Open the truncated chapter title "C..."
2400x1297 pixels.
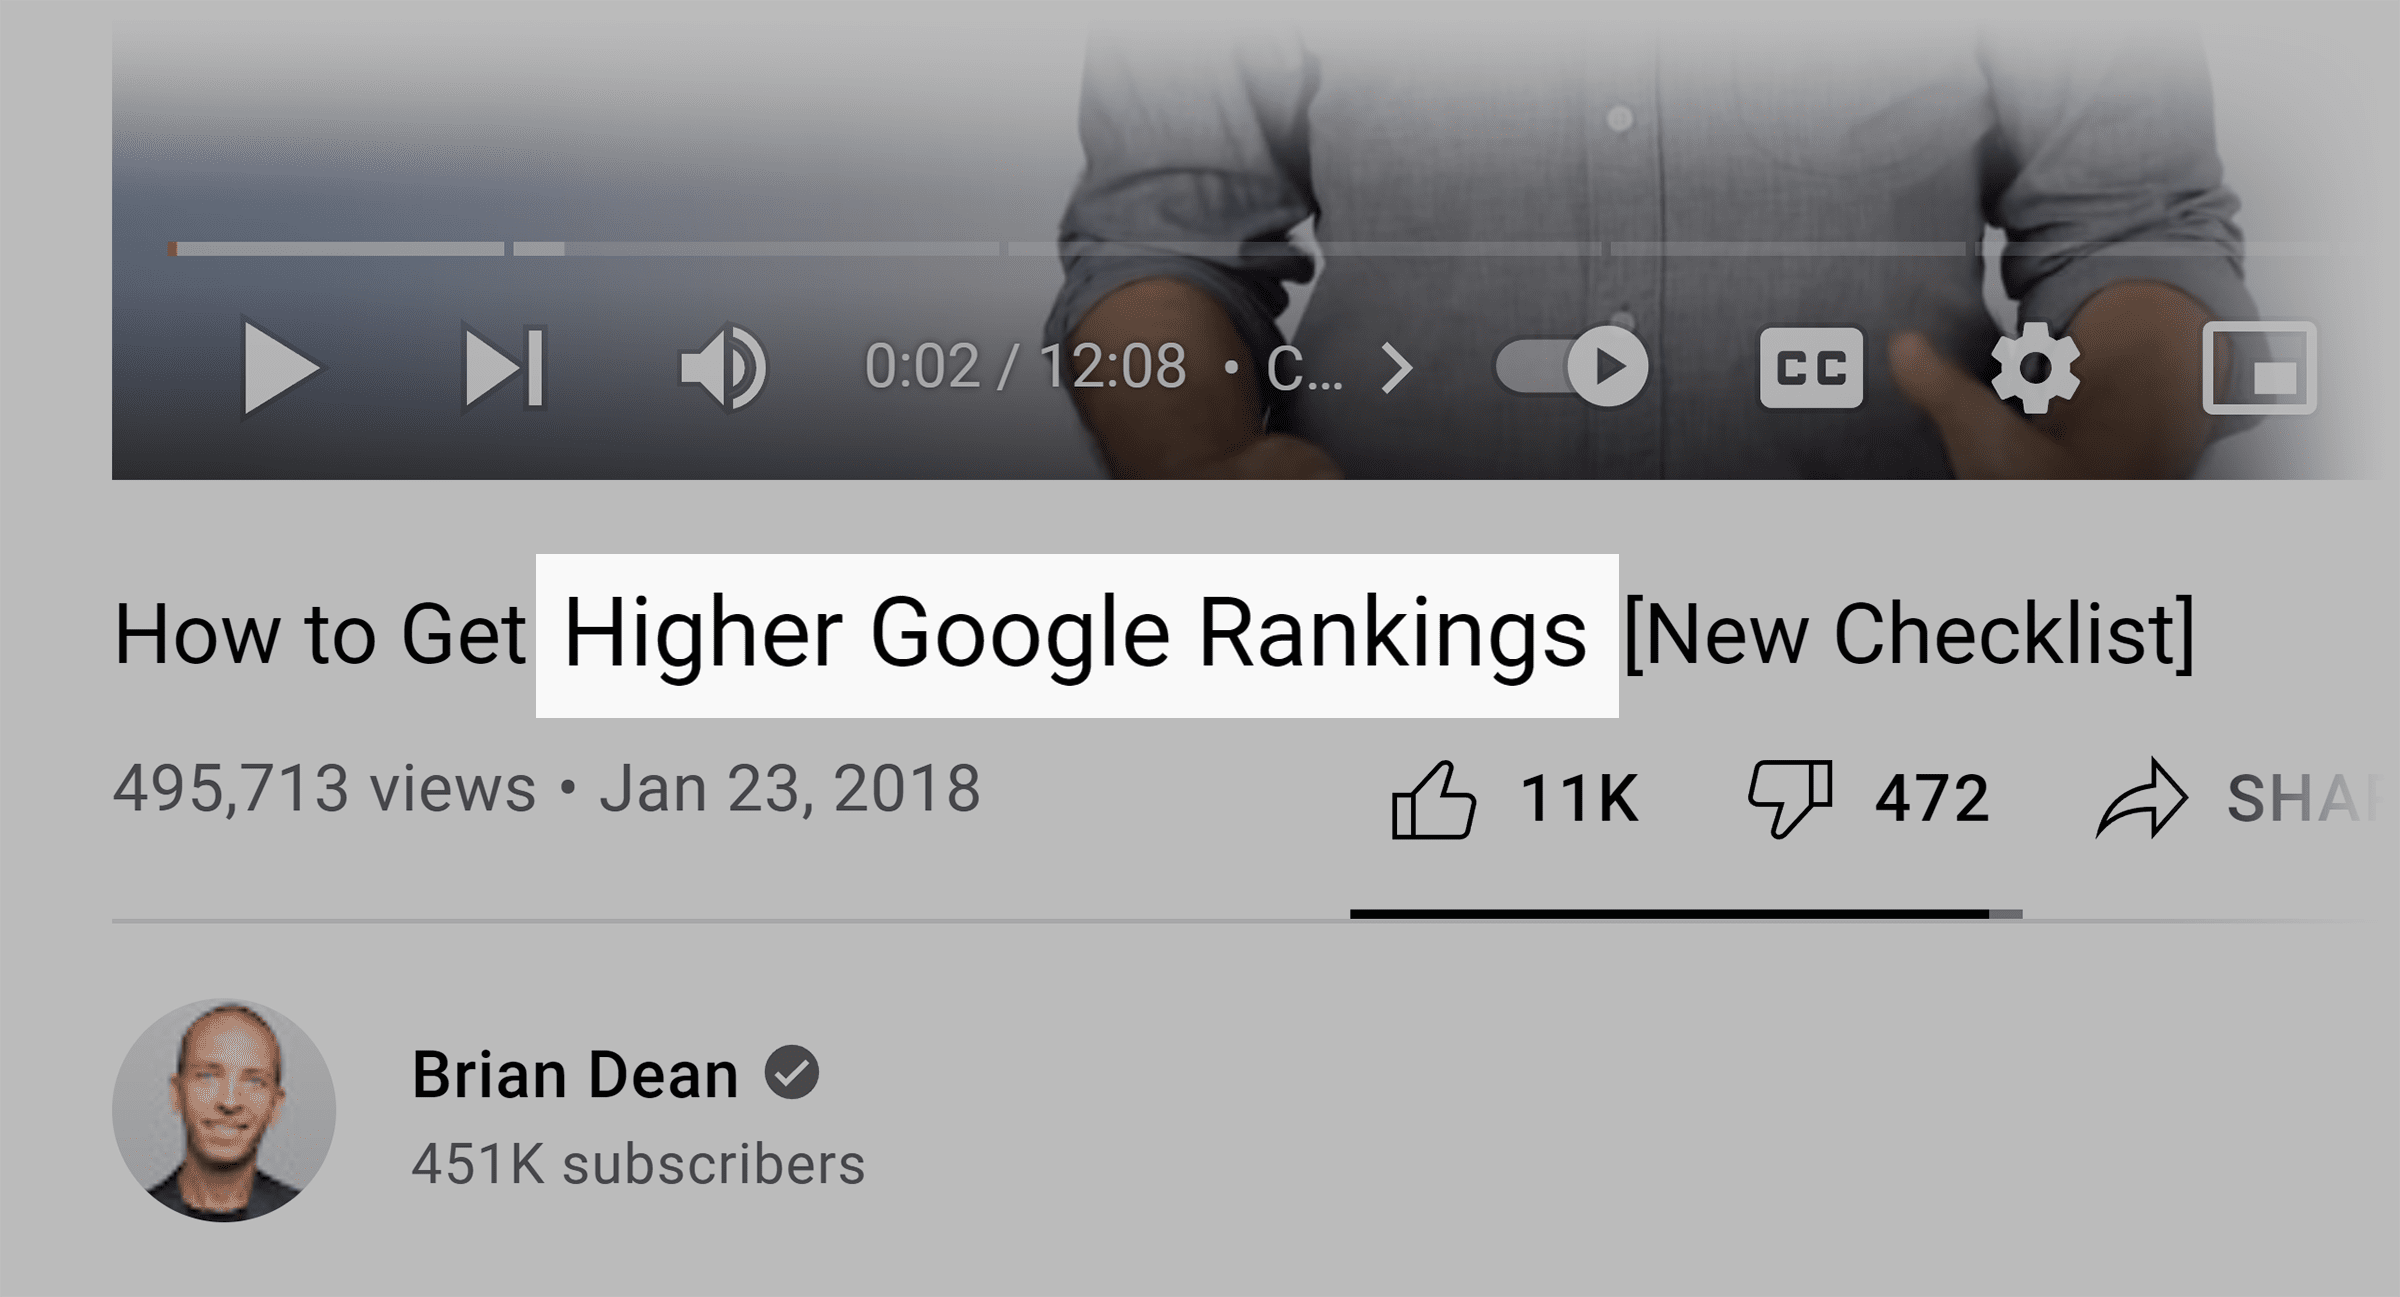[x=1304, y=368]
